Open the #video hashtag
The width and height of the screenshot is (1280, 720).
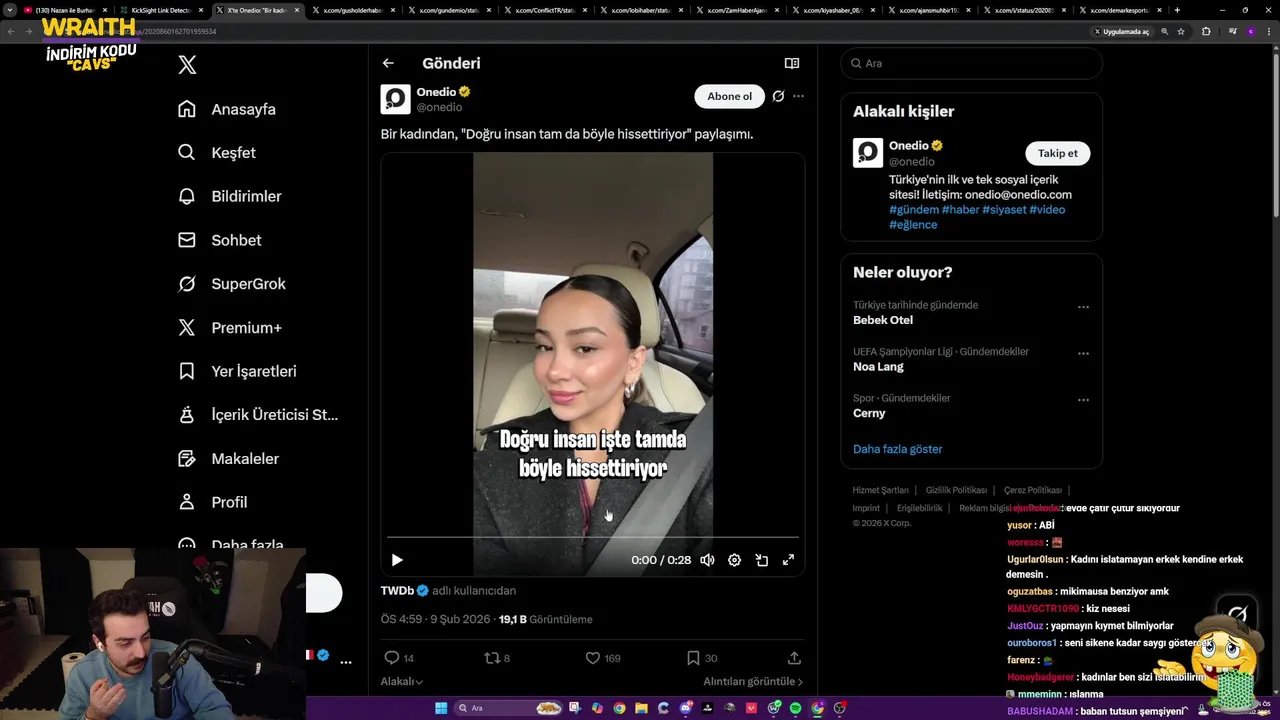pyautogui.click(x=1047, y=210)
